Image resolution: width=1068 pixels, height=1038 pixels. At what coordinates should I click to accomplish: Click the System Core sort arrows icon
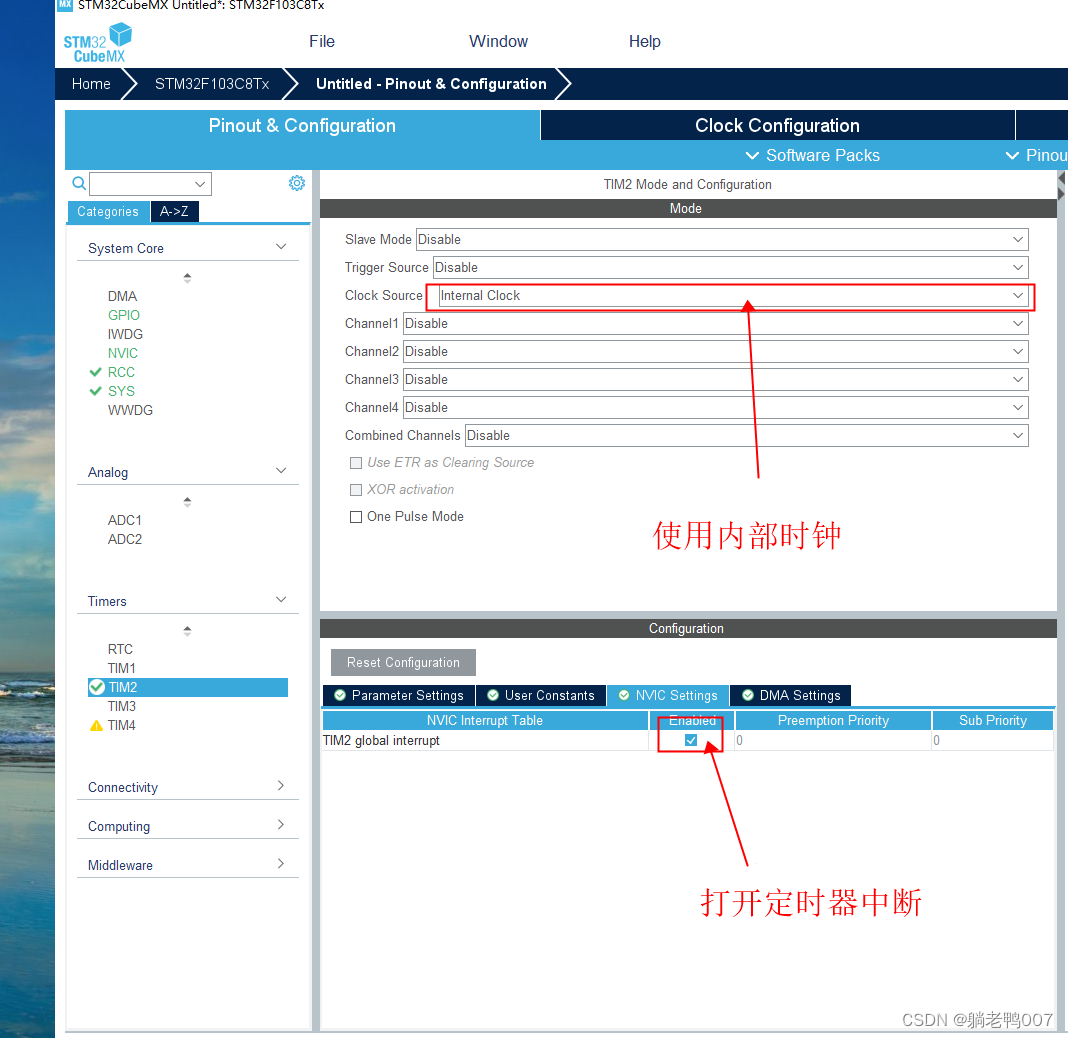187,278
